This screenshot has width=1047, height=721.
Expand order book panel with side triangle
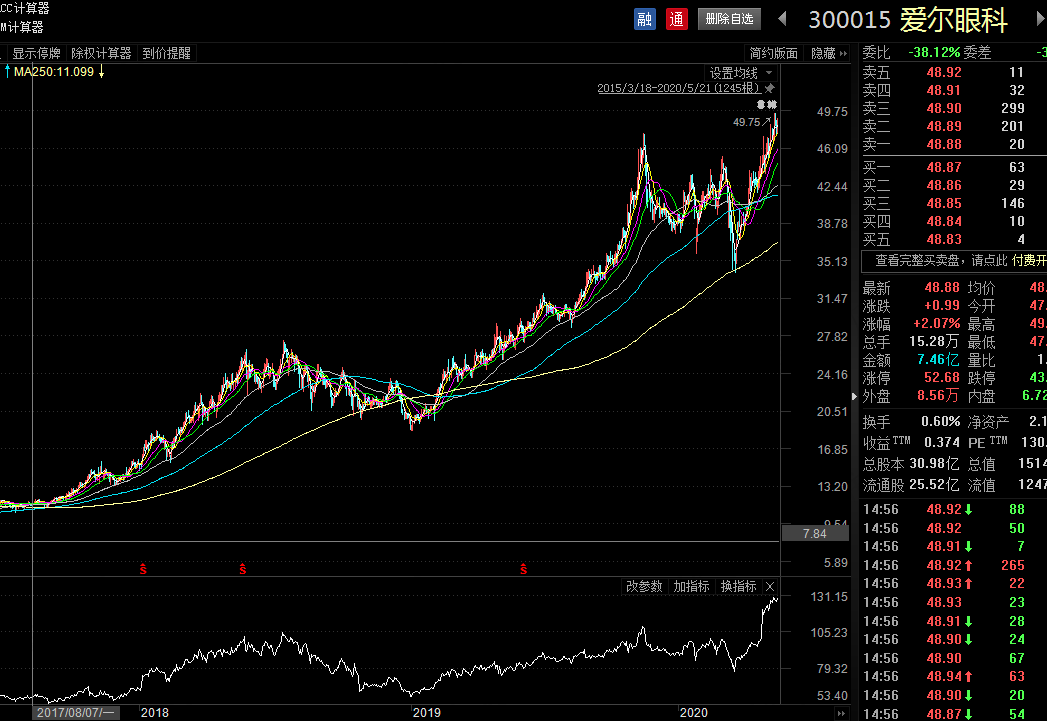pos(854,397)
